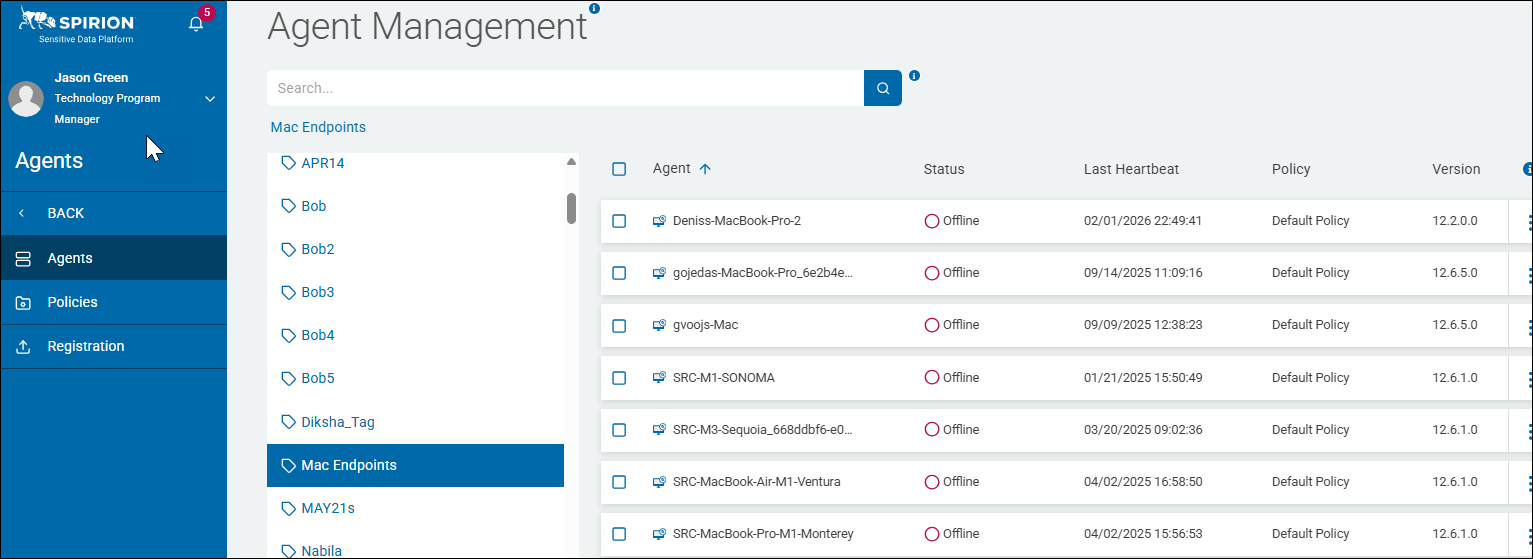The width and height of the screenshot is (1533, 559).
Task: Sort by the Agent column arrow
Action: (705, 169)
